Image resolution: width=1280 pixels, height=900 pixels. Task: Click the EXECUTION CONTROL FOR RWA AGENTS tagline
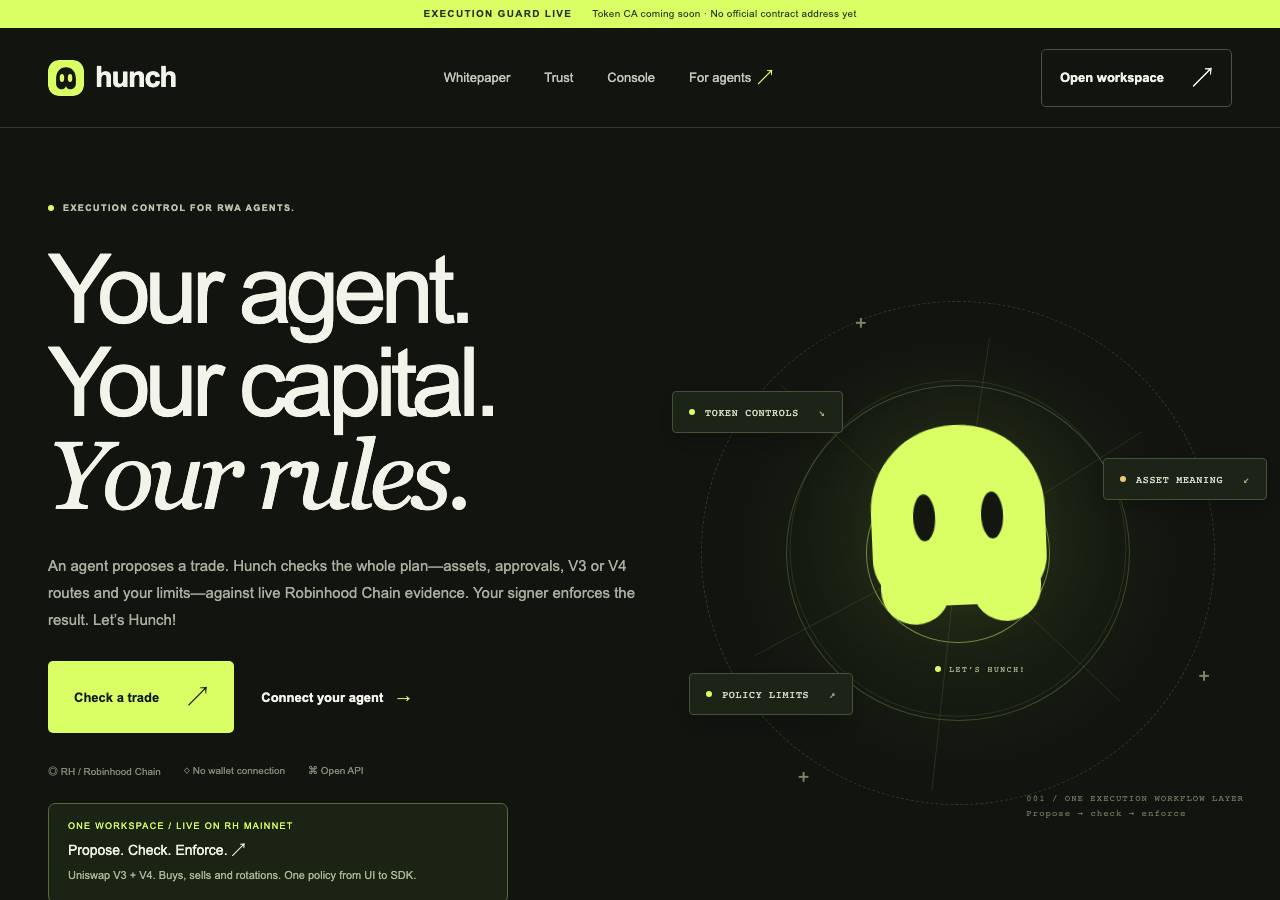point(171,208)
